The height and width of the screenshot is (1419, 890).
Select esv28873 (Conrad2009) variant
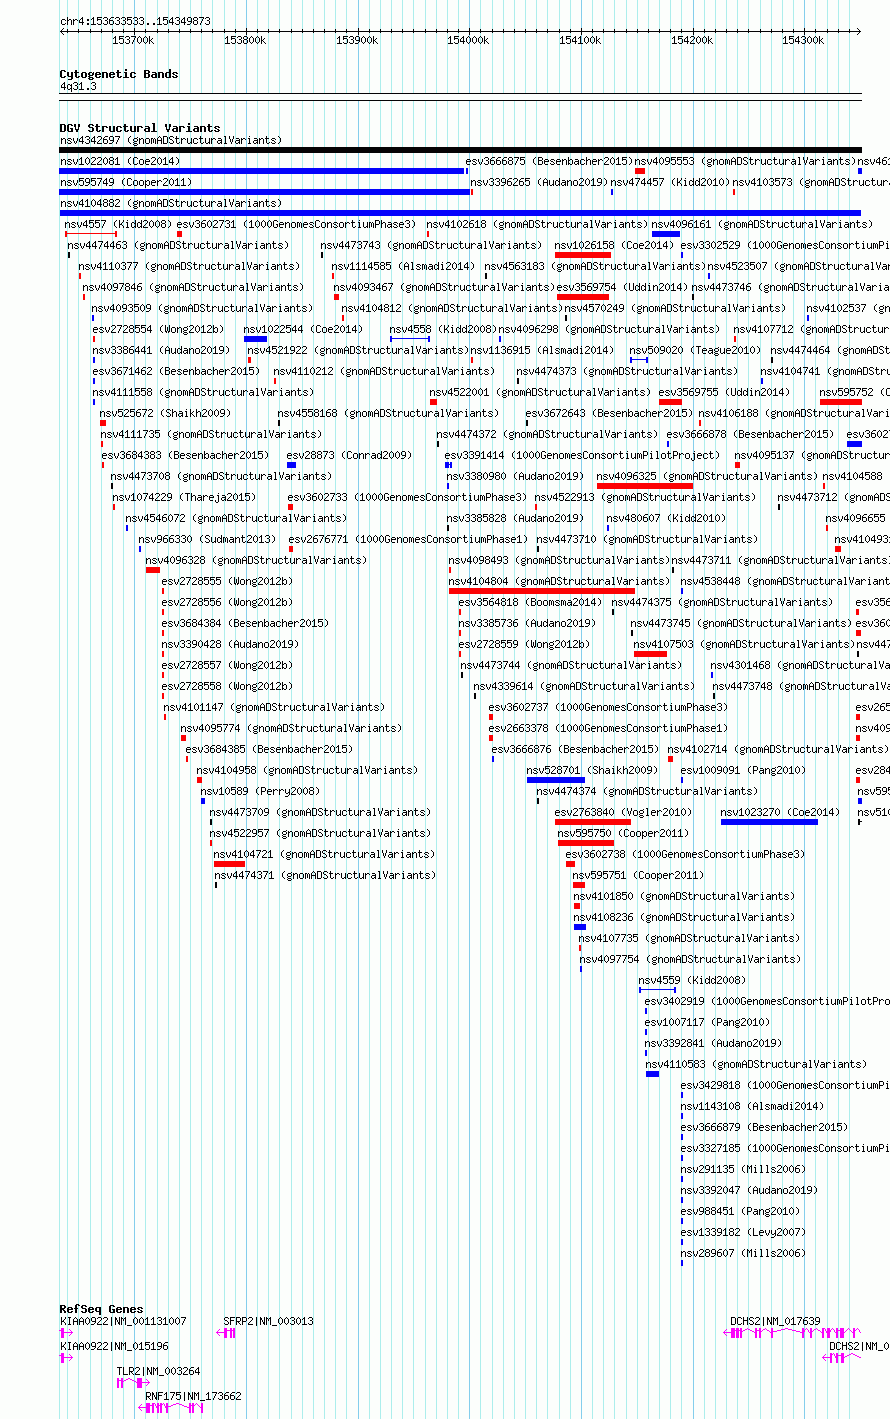pyautogui.click(x=349, y=455)
